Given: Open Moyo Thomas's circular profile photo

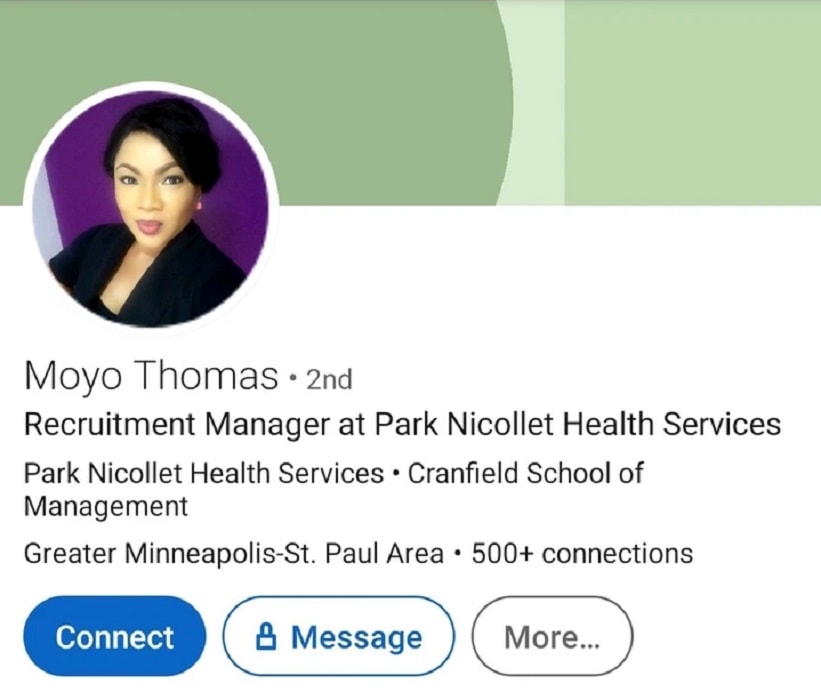Looking at the screenshot, I should 151,208.
